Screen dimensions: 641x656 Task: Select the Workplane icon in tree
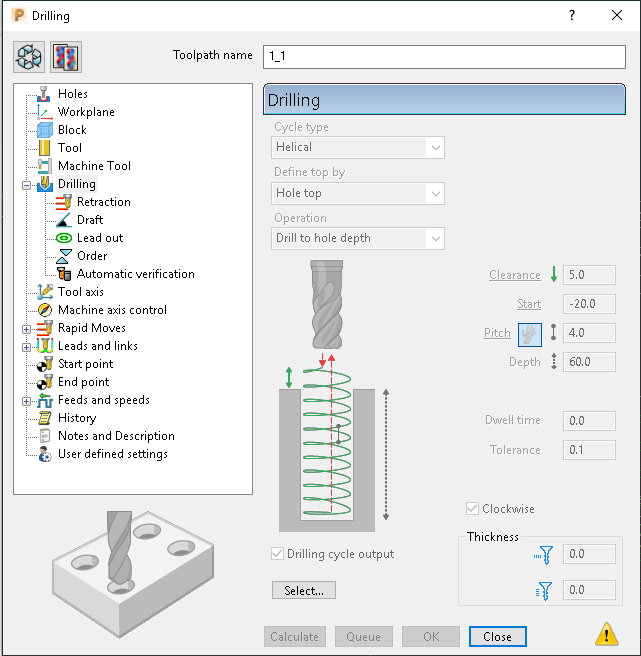click(x=44, y=112)
